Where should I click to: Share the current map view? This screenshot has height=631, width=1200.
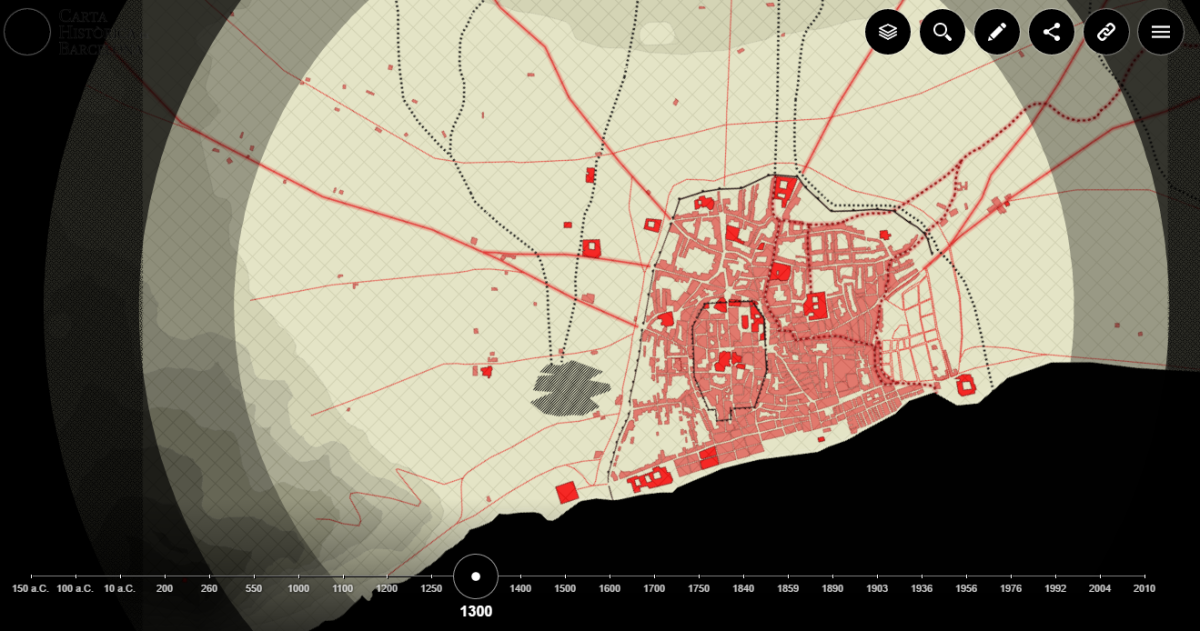pos(1051,32)
